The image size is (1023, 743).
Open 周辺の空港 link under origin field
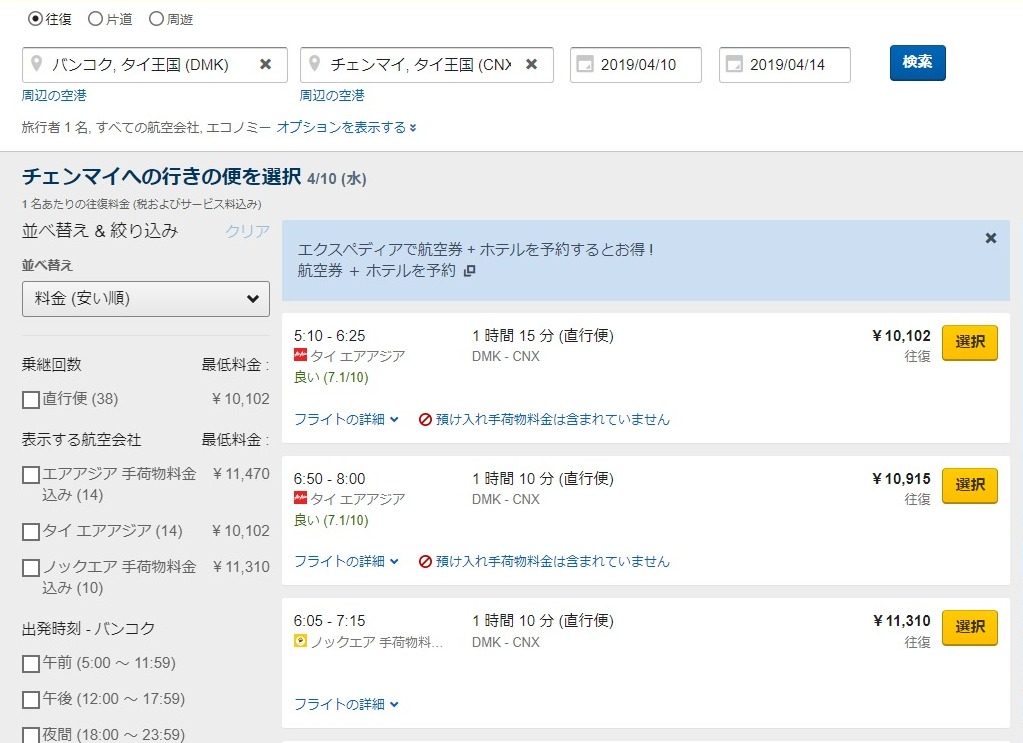[x=54, y=95]
